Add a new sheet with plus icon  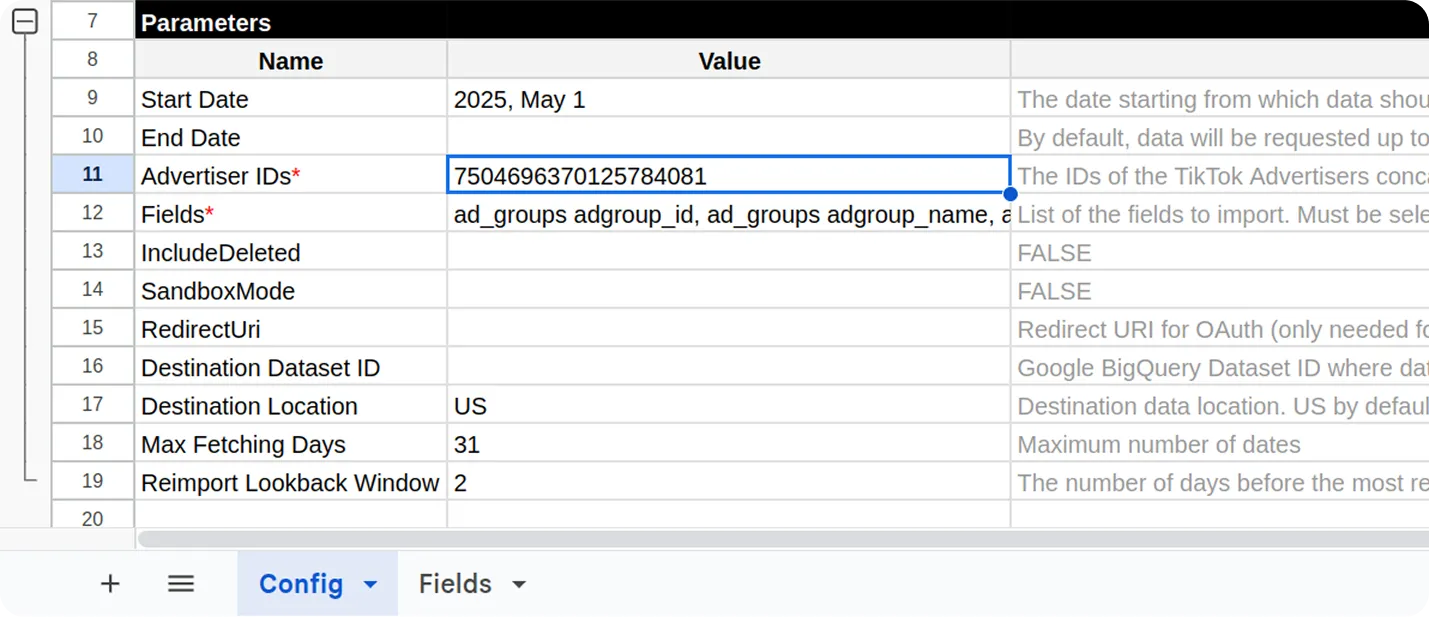click(110, 584)
